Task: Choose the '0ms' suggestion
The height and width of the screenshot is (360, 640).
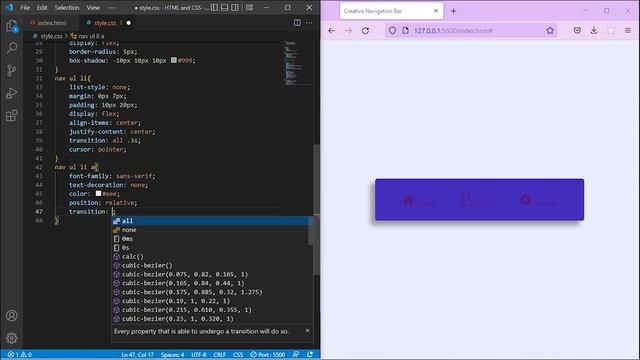Action: click(x=210, y=239)
